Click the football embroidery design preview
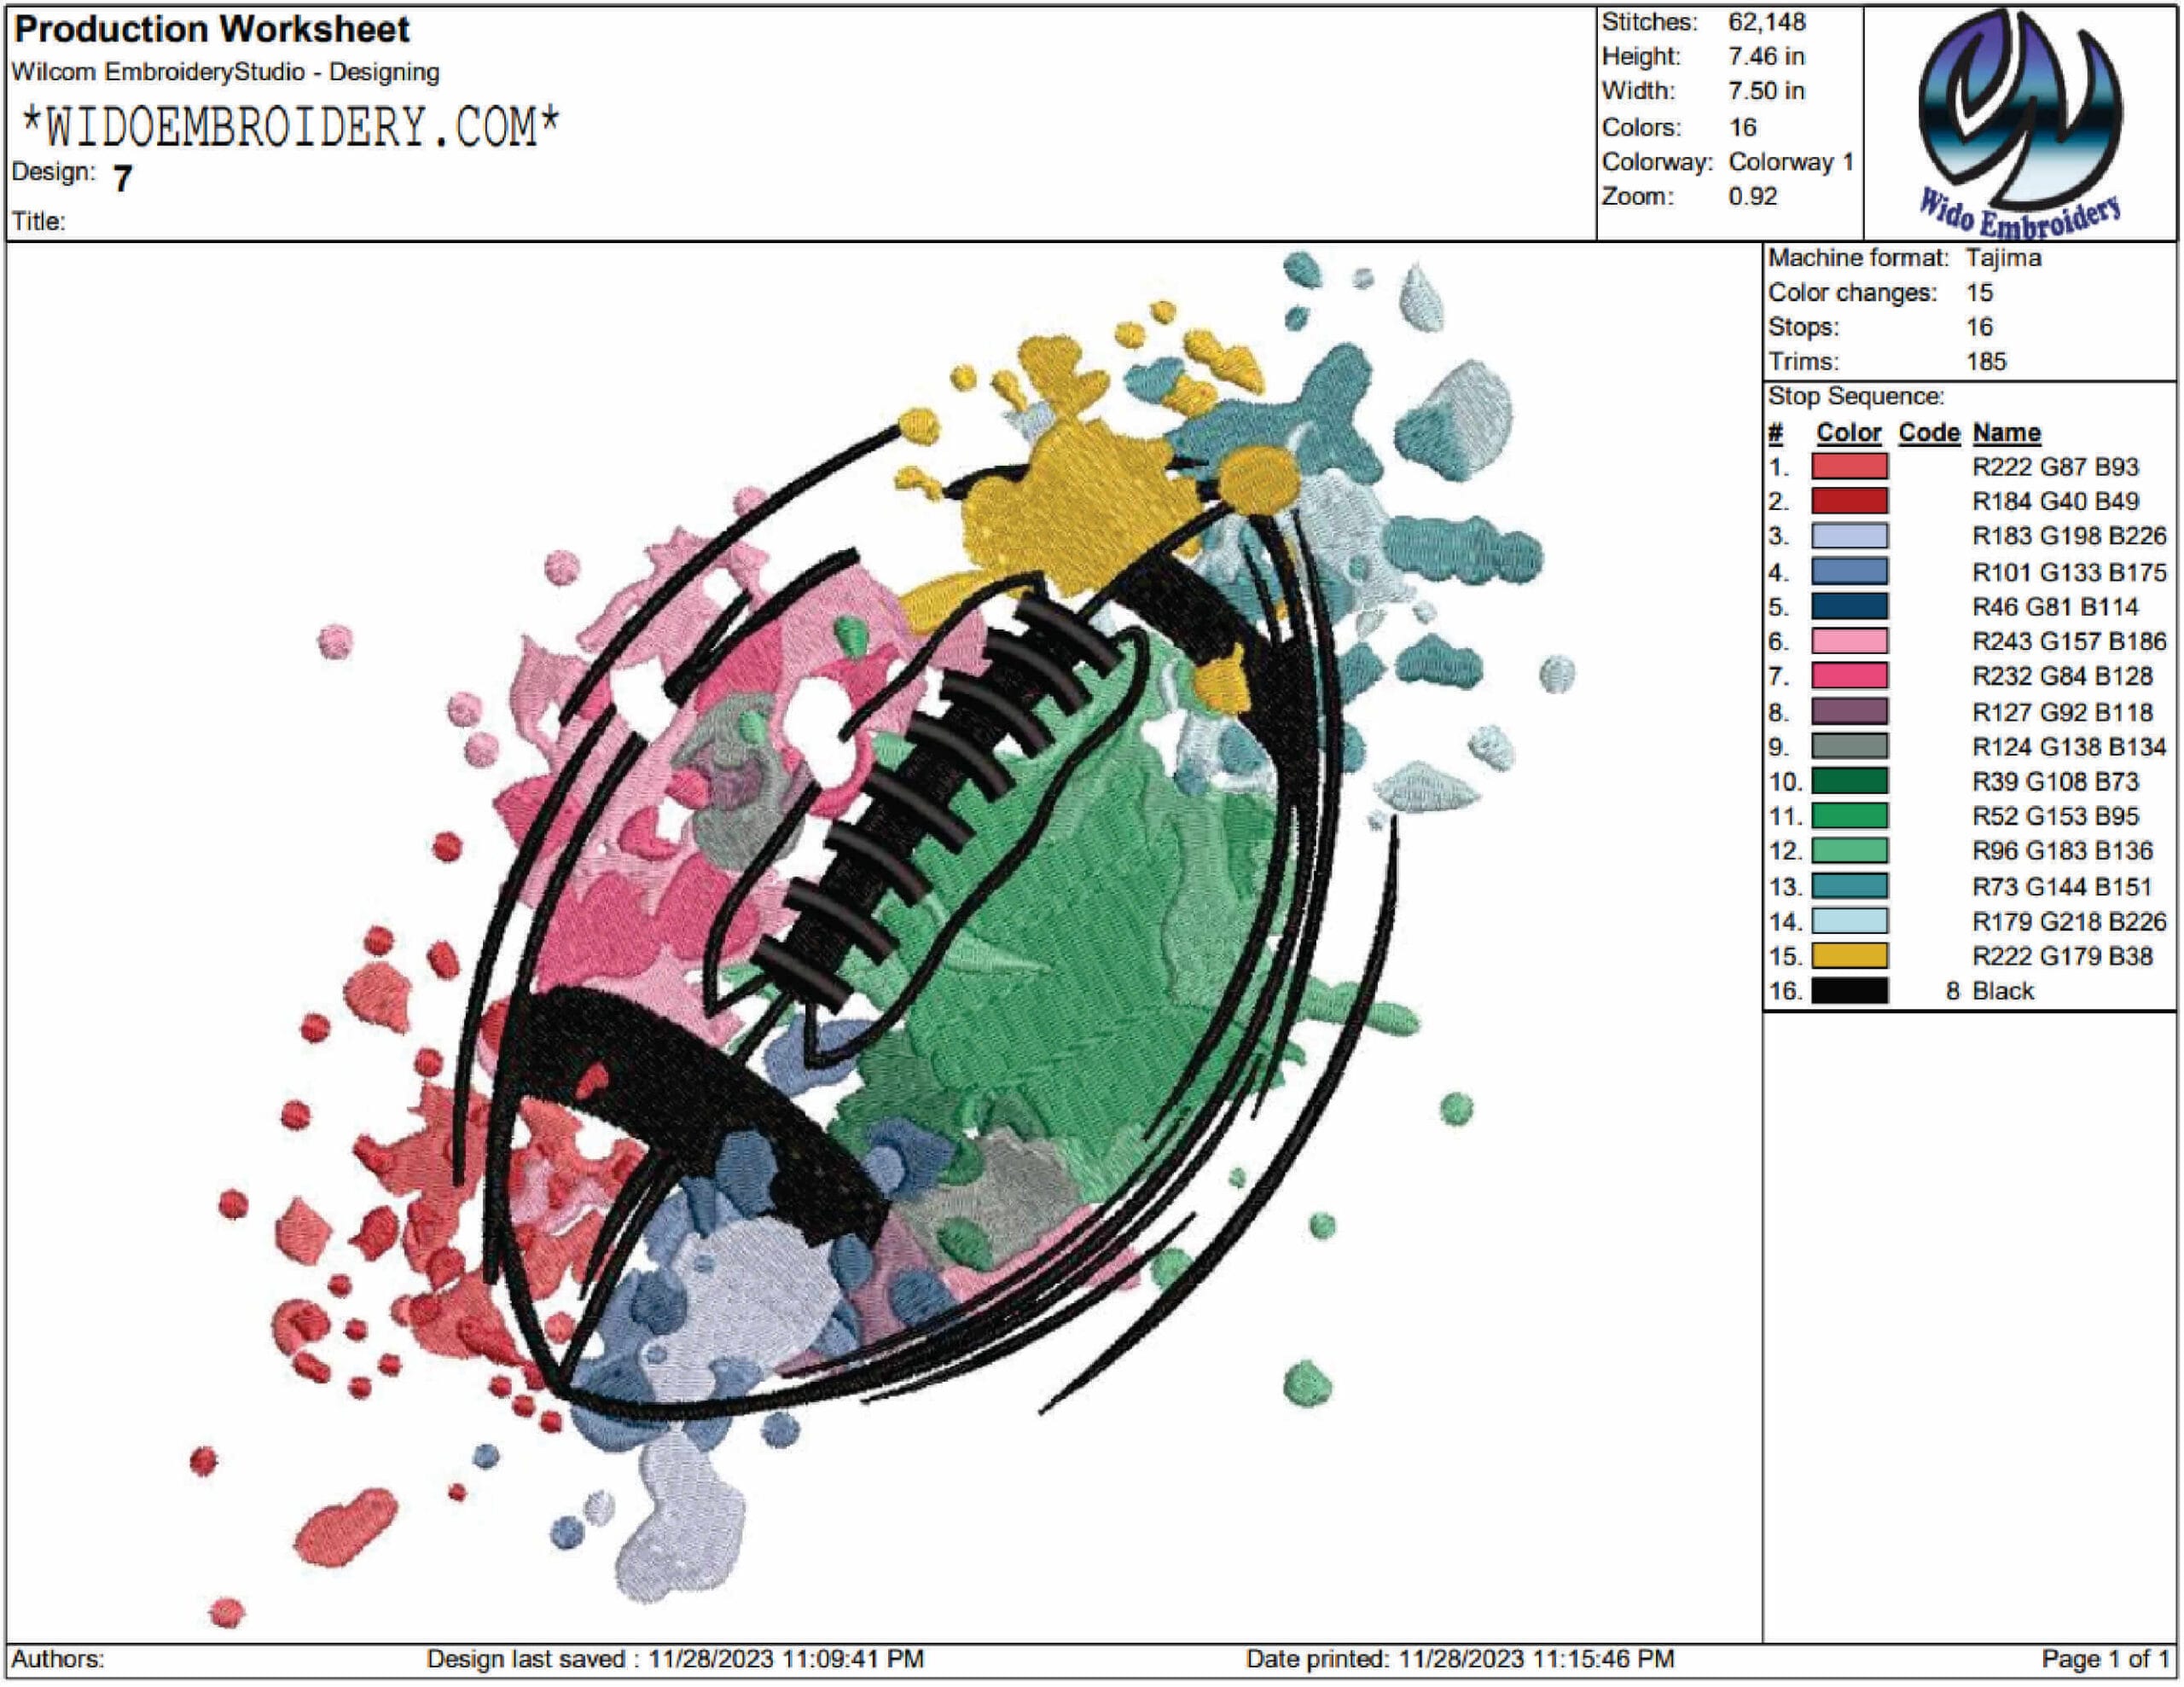 coord(880,940)
